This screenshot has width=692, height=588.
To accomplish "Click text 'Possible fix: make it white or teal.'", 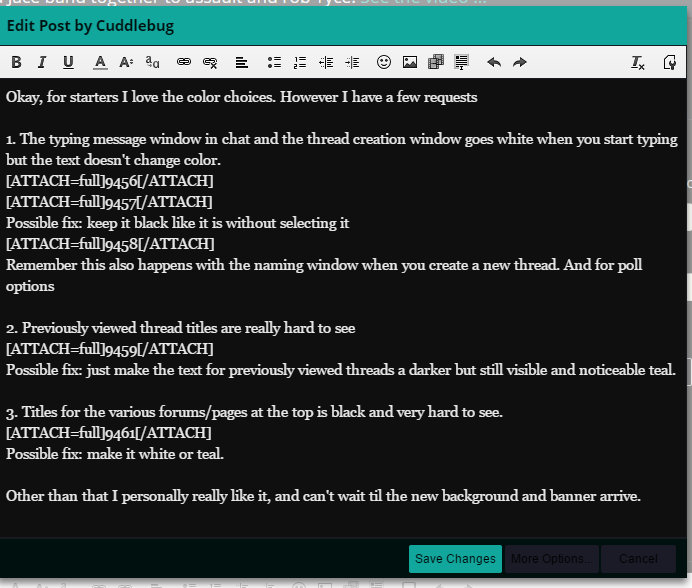I will [115, 454].
